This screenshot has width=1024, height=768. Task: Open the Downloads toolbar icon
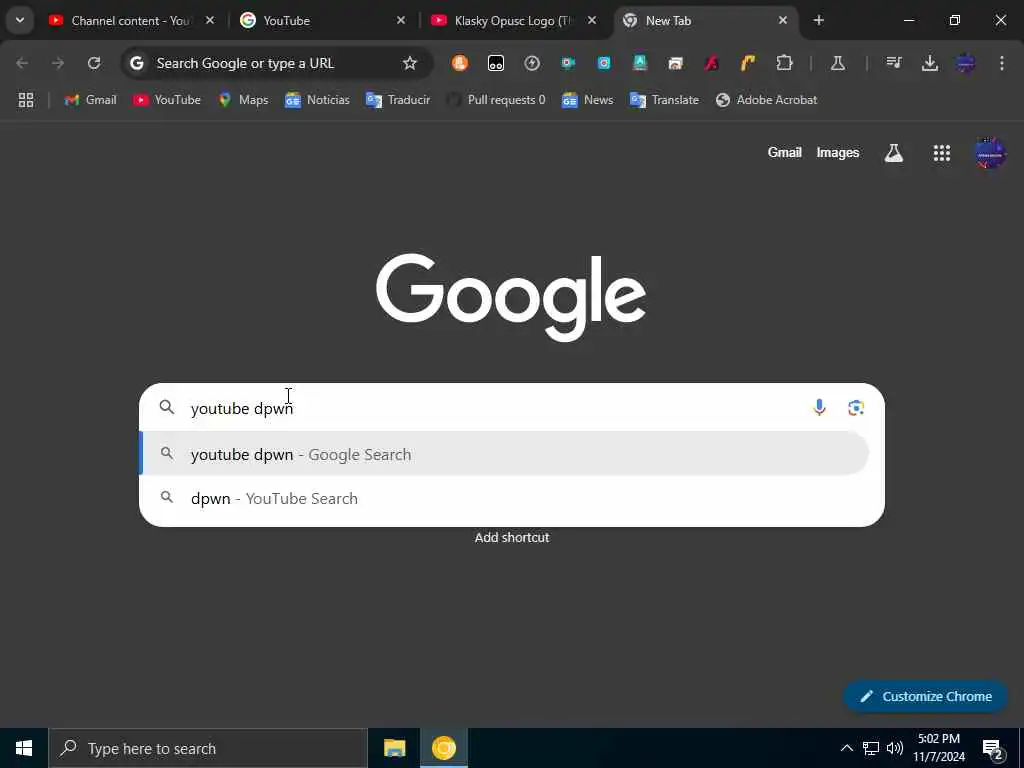pos(929,63)
